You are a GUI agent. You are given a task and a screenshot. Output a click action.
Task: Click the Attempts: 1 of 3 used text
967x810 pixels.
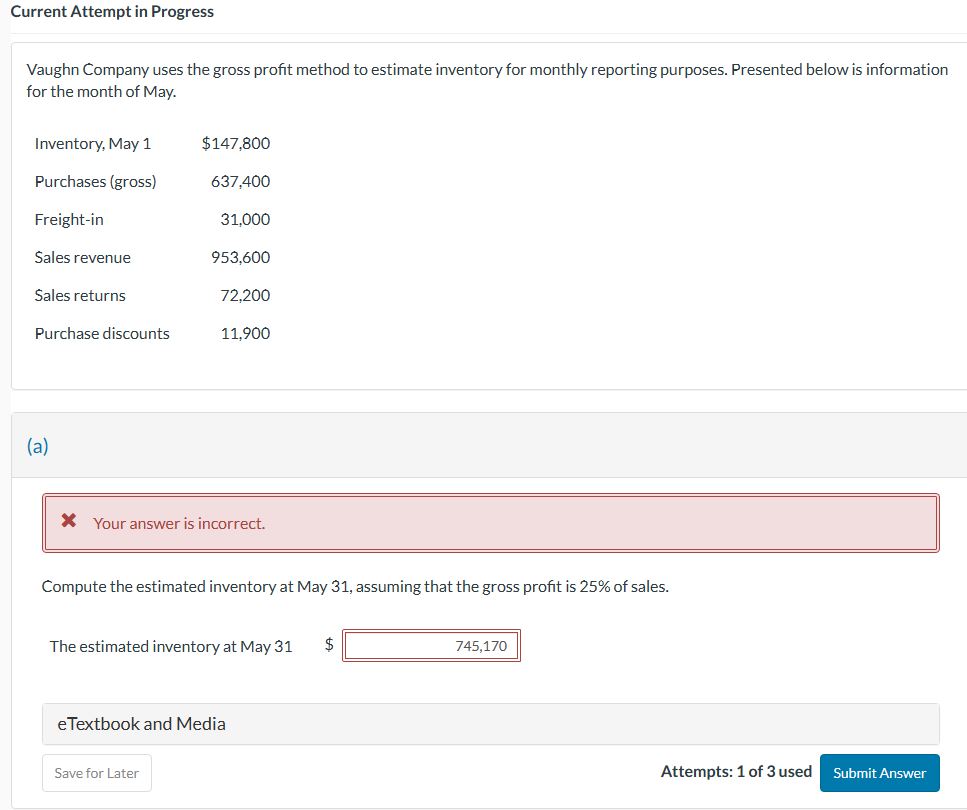coord(736,772)
